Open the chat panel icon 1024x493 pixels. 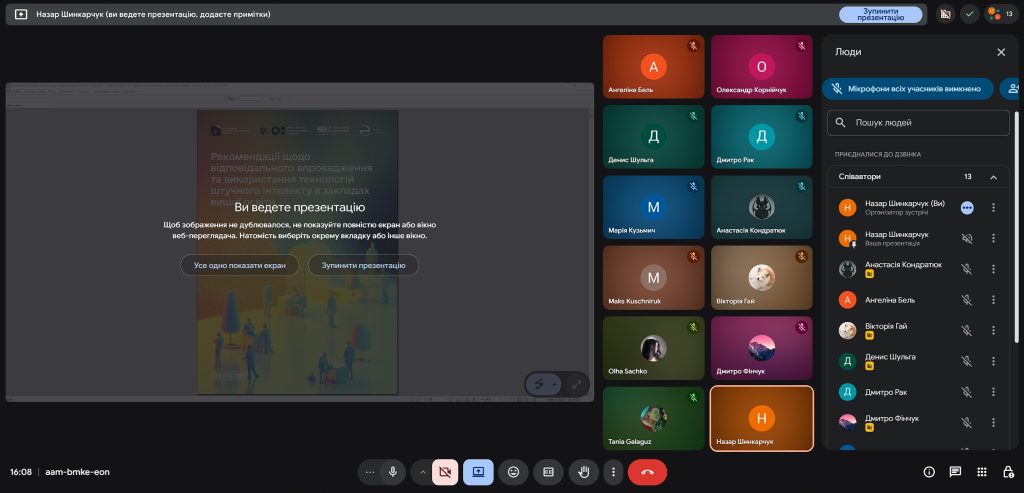(955, 472)
